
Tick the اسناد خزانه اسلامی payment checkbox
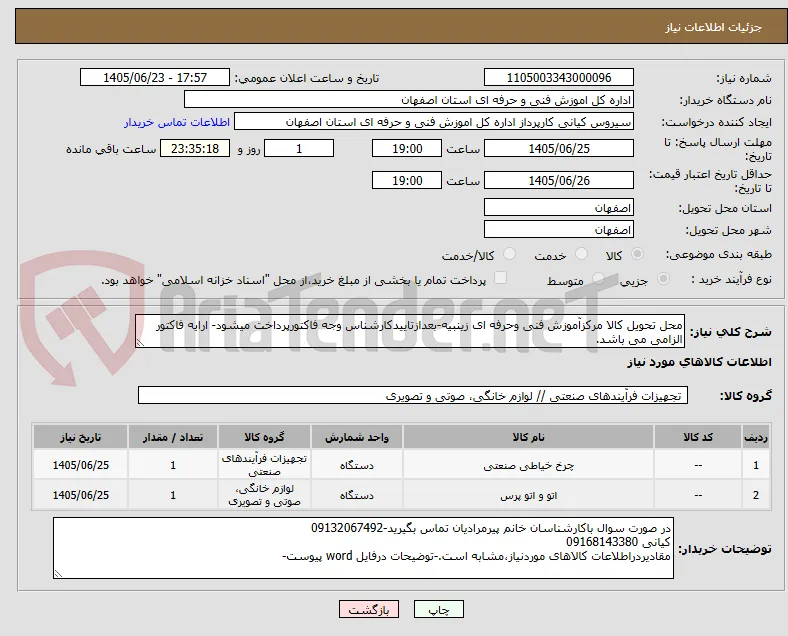click(500, 278)
